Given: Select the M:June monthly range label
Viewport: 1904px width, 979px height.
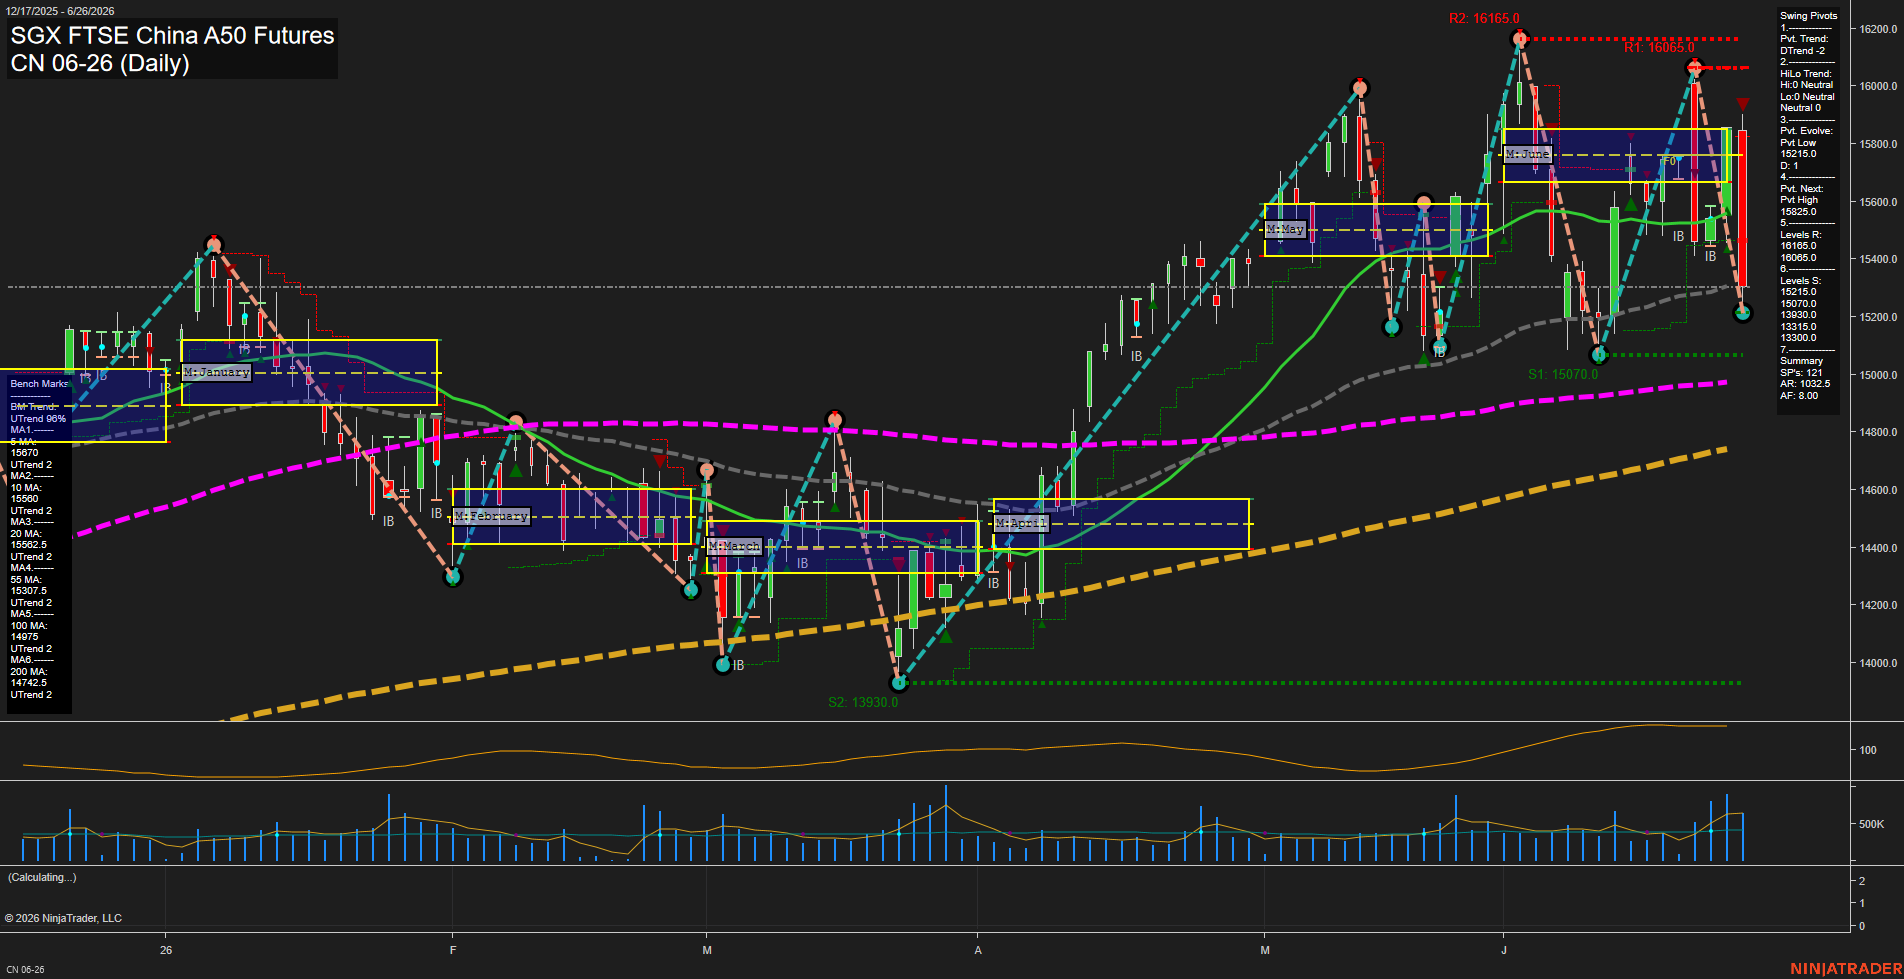Looking at the screenshot, I should coord(1527,154).
